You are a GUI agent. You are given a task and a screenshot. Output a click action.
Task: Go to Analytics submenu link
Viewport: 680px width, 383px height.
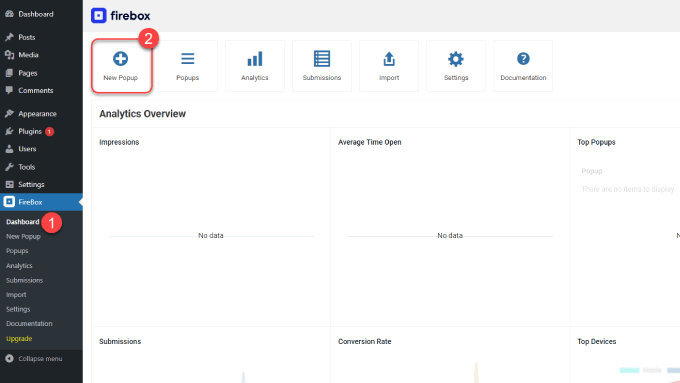(x=19, y=265)
